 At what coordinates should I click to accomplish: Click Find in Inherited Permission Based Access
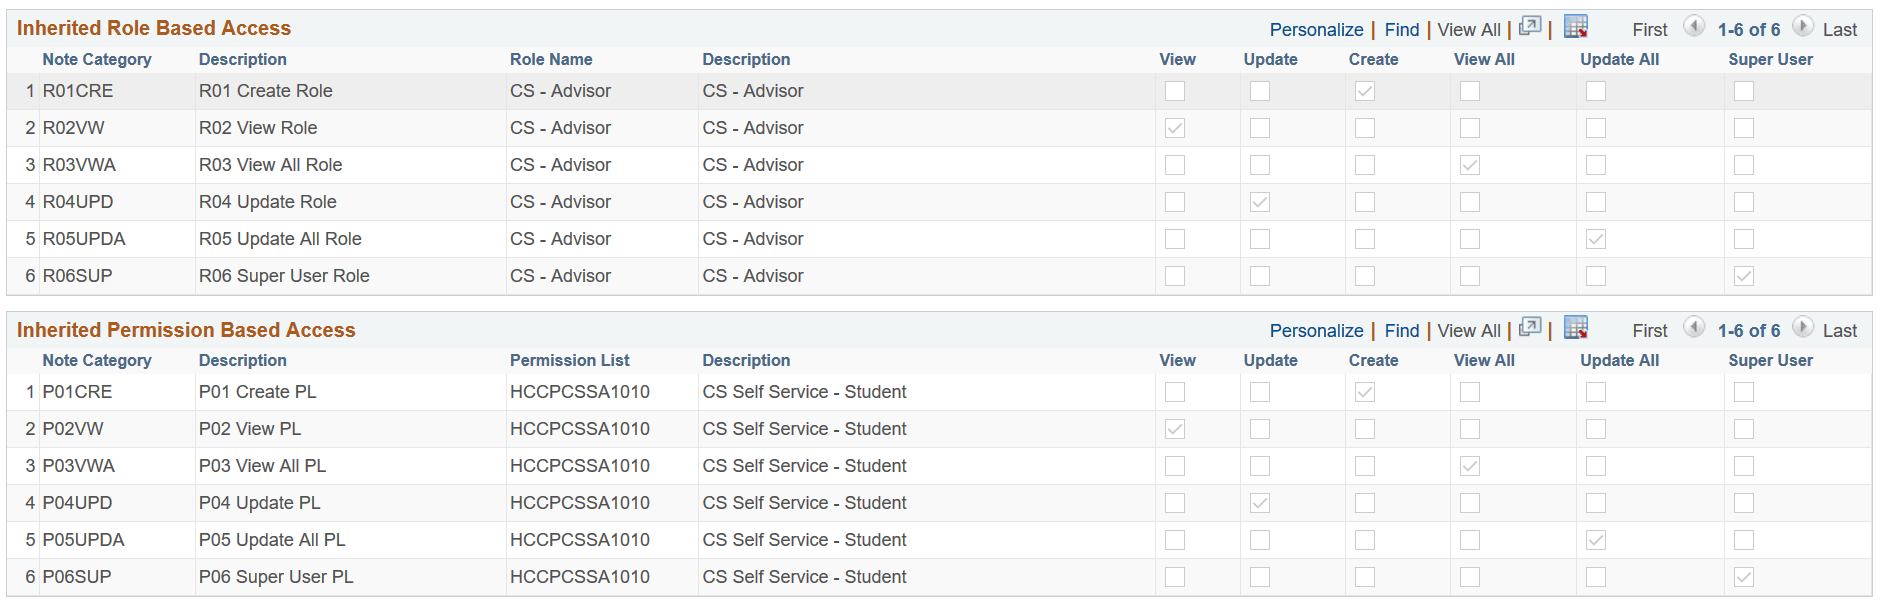tap(1401, 330)
